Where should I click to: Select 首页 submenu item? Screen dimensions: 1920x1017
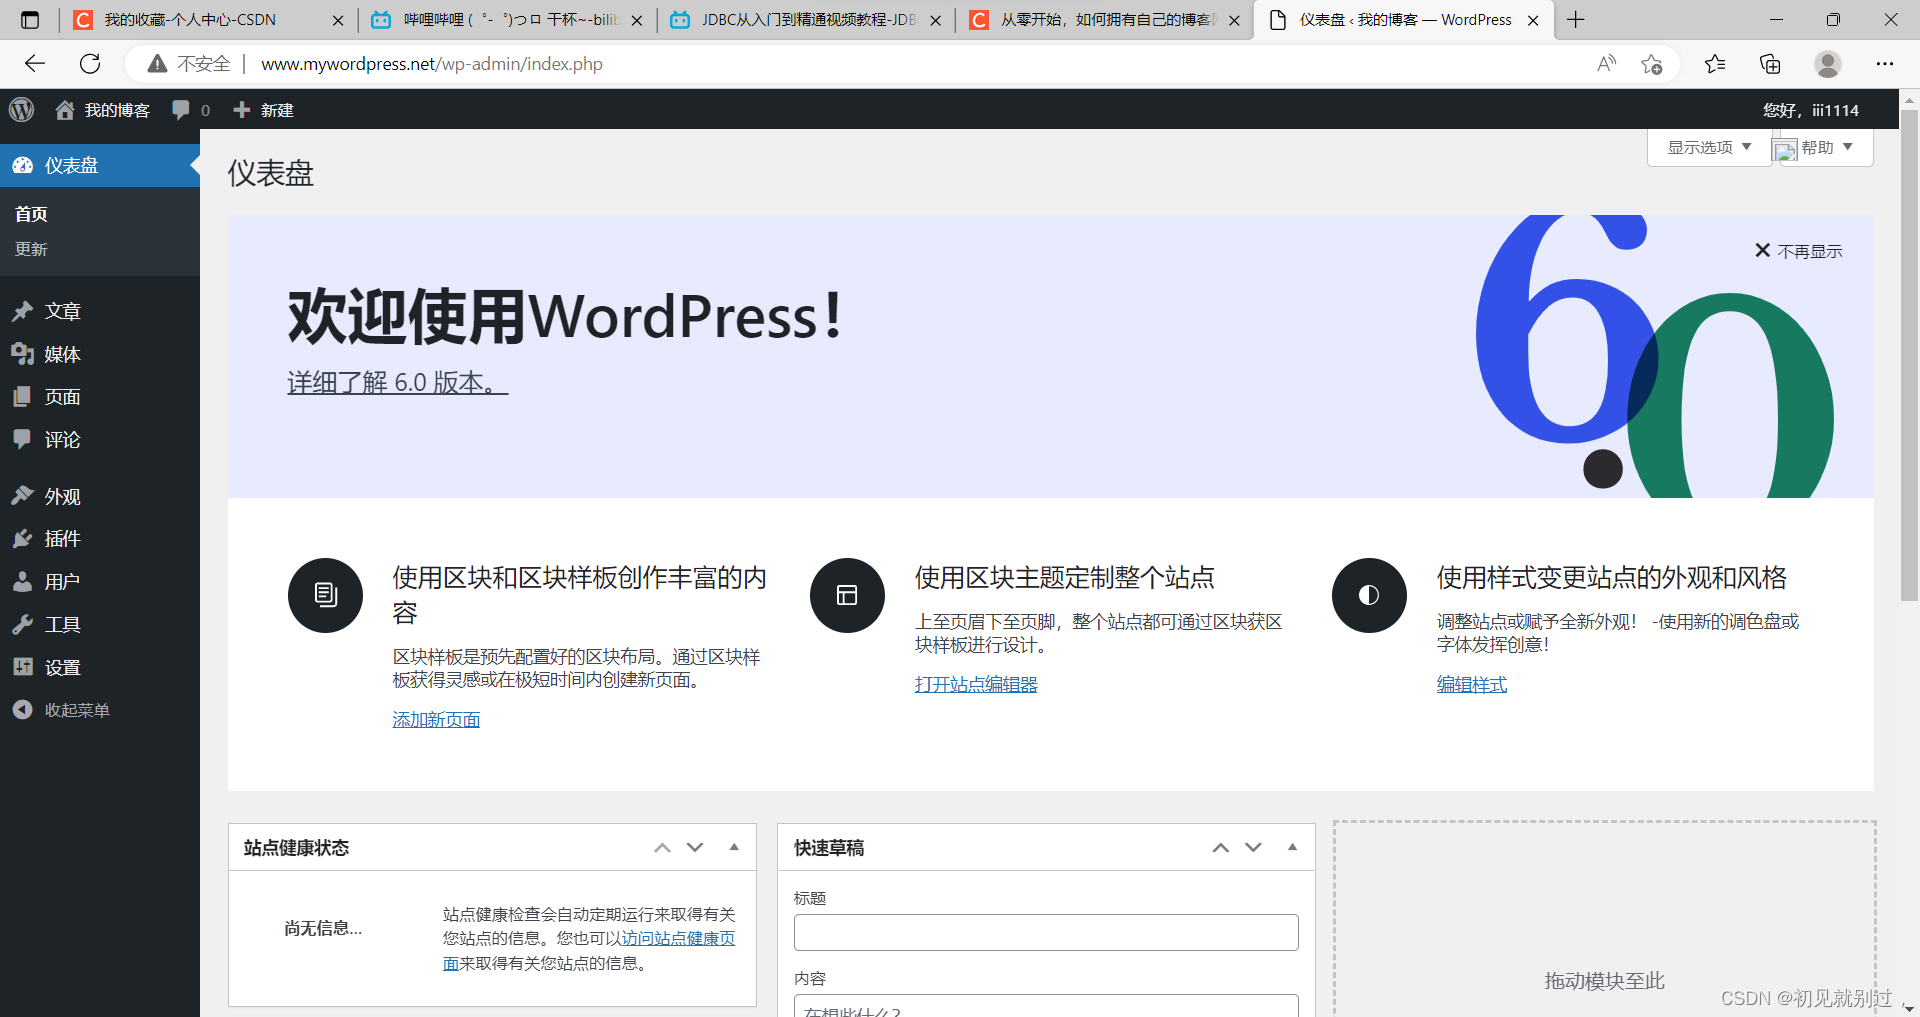coord(31,214)
